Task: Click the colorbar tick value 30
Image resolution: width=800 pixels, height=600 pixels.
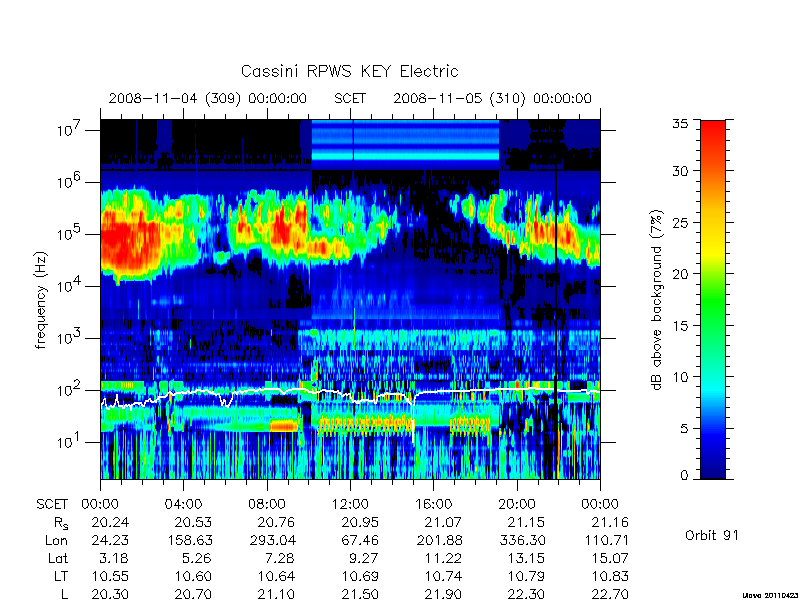Action: point(680,171)
